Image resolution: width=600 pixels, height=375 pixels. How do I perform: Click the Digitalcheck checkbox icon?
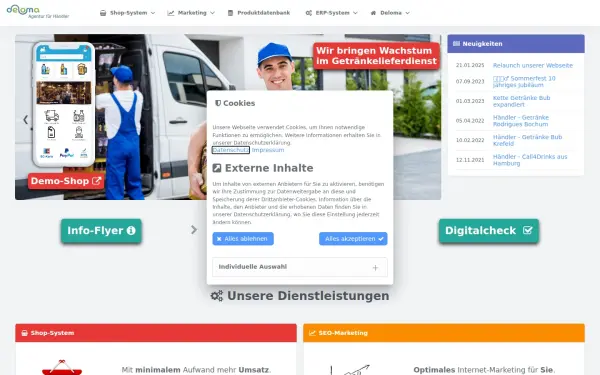(528, 230)
